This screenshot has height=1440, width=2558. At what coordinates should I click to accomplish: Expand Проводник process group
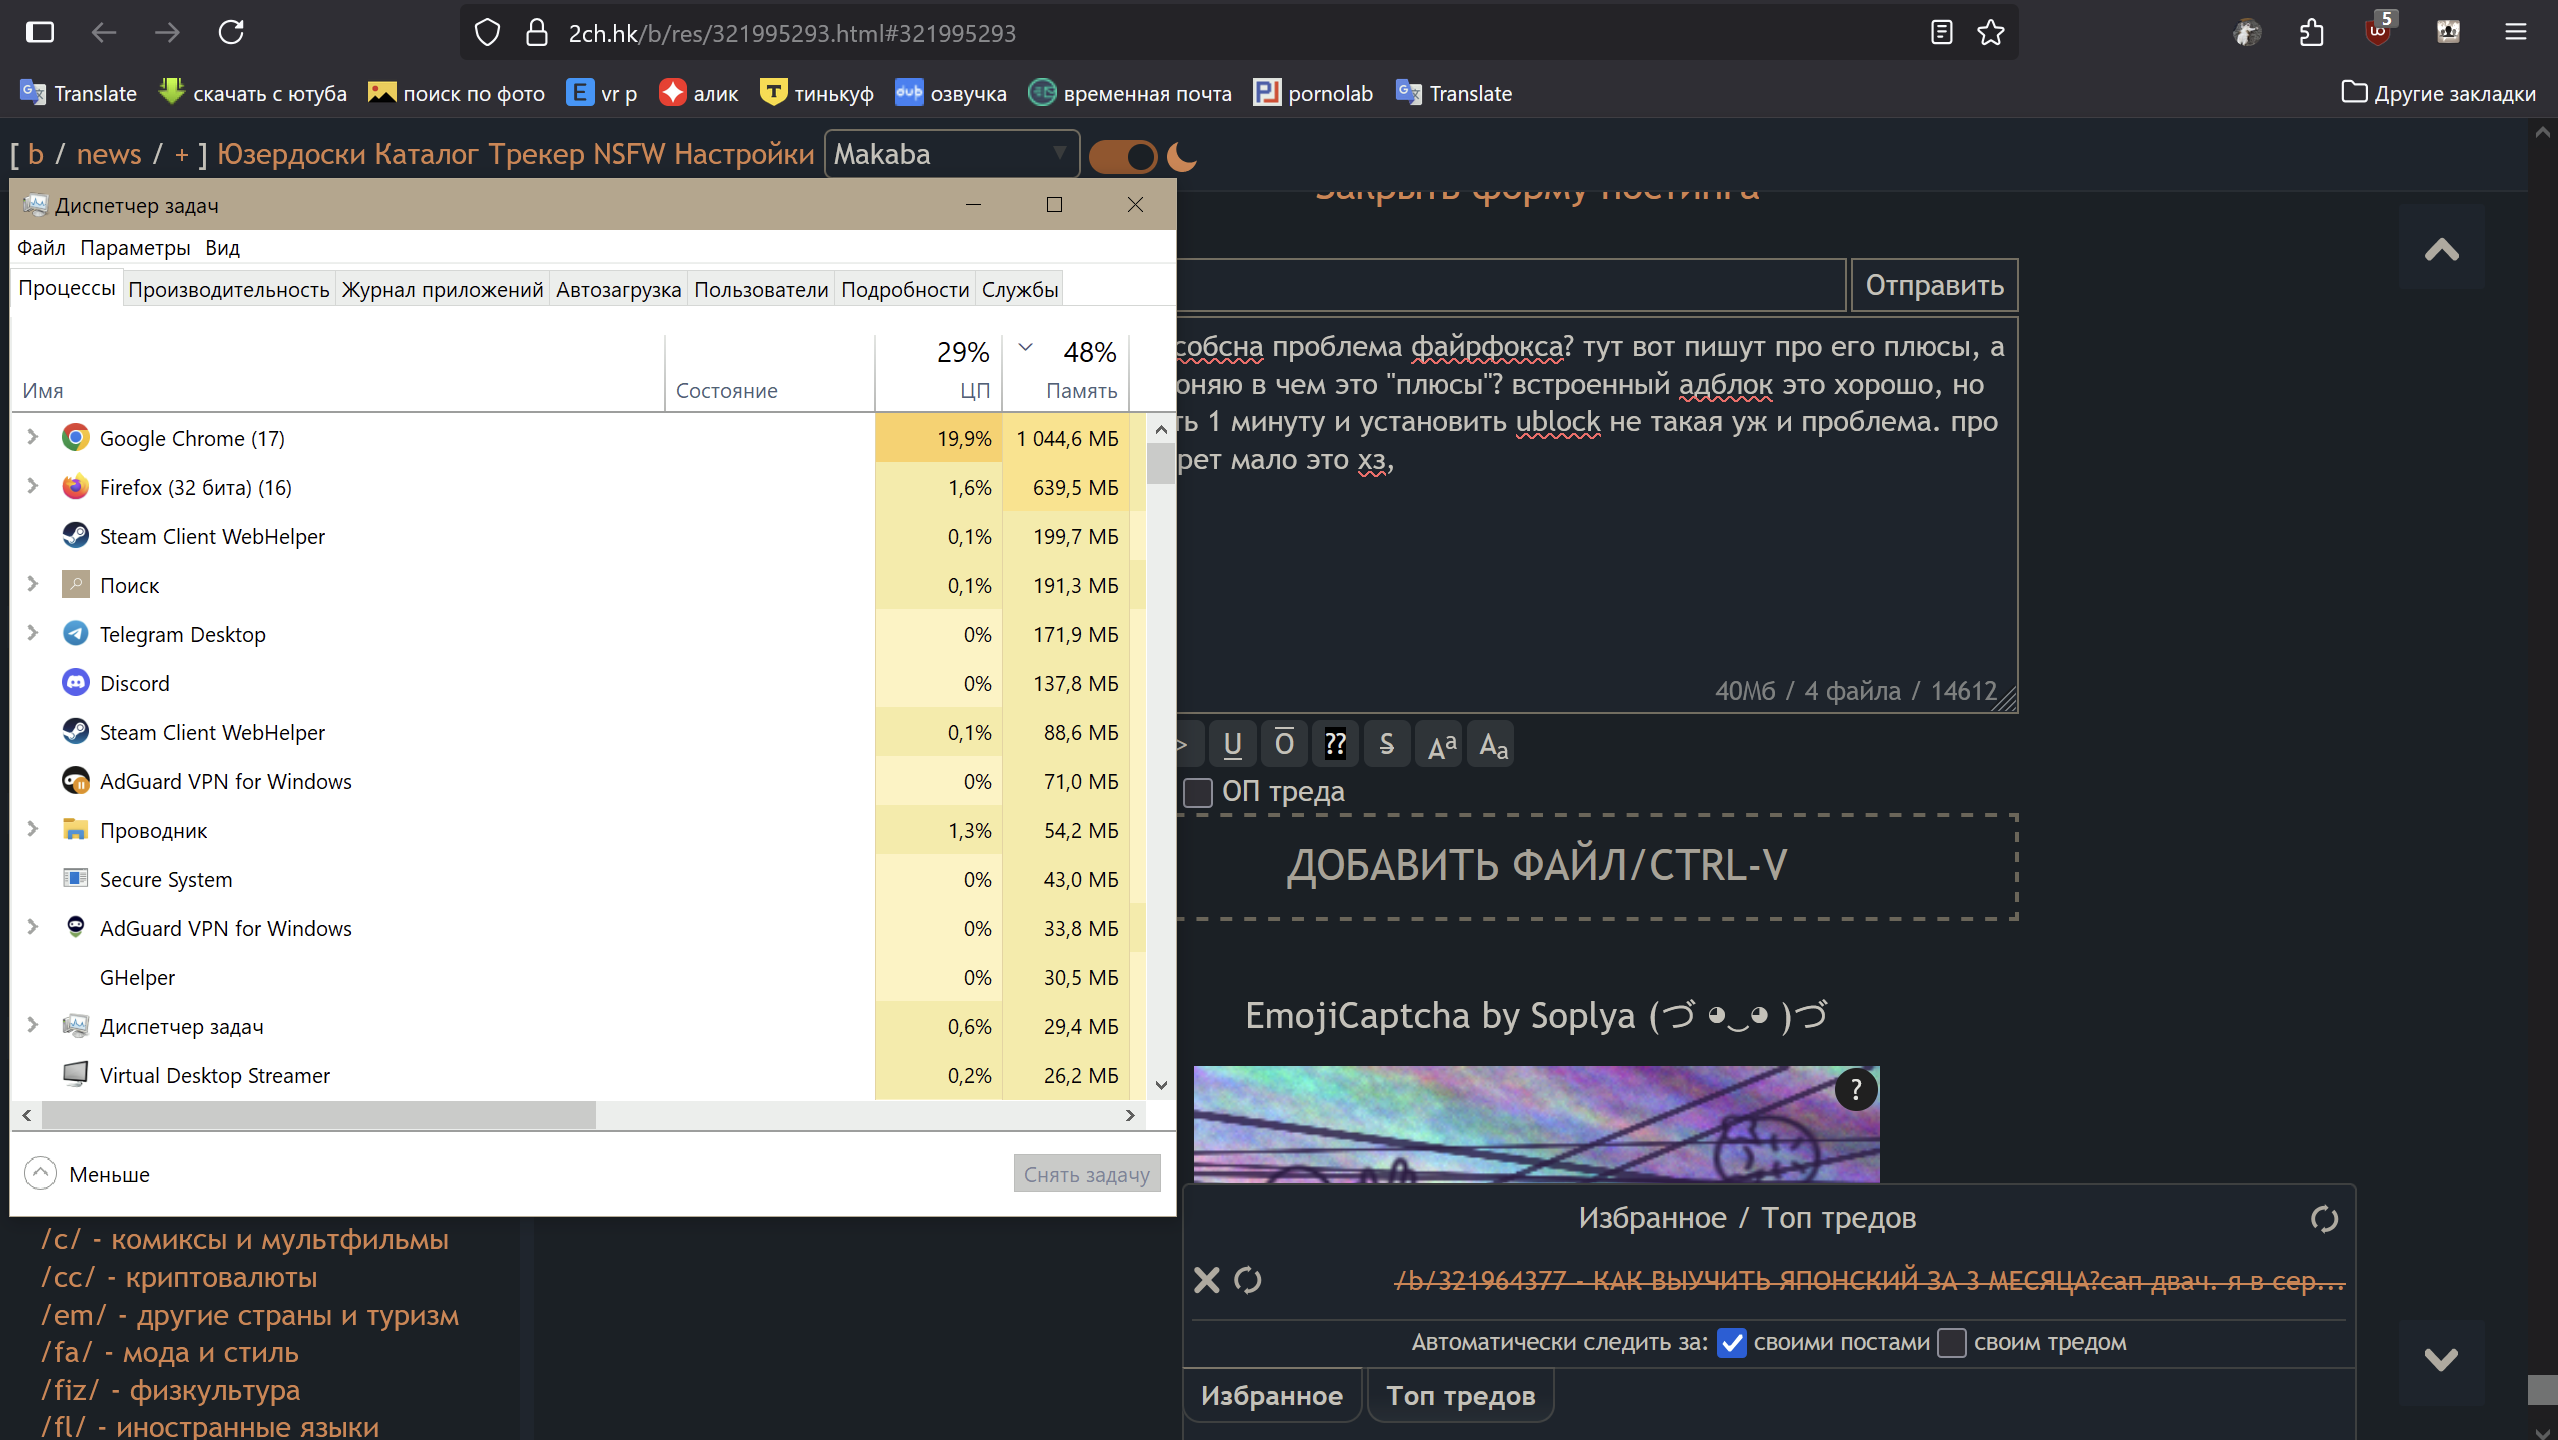[x=32, y=829]
